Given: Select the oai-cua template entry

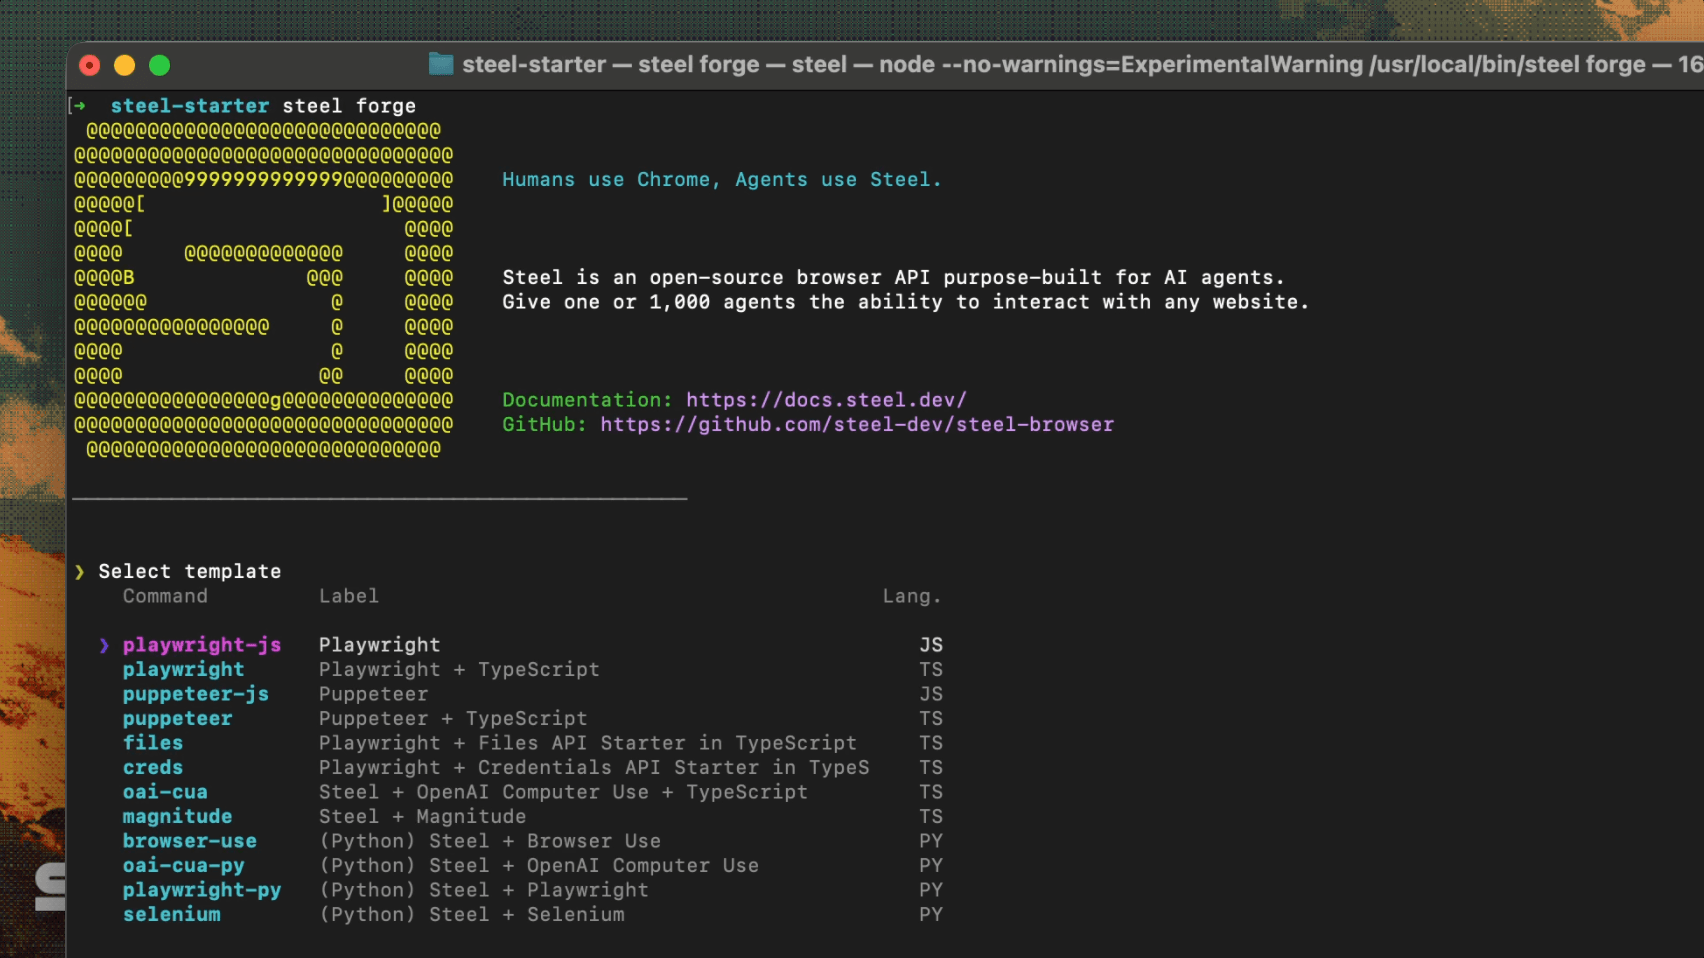Looking at the screenshot, I should coord(165,792).
